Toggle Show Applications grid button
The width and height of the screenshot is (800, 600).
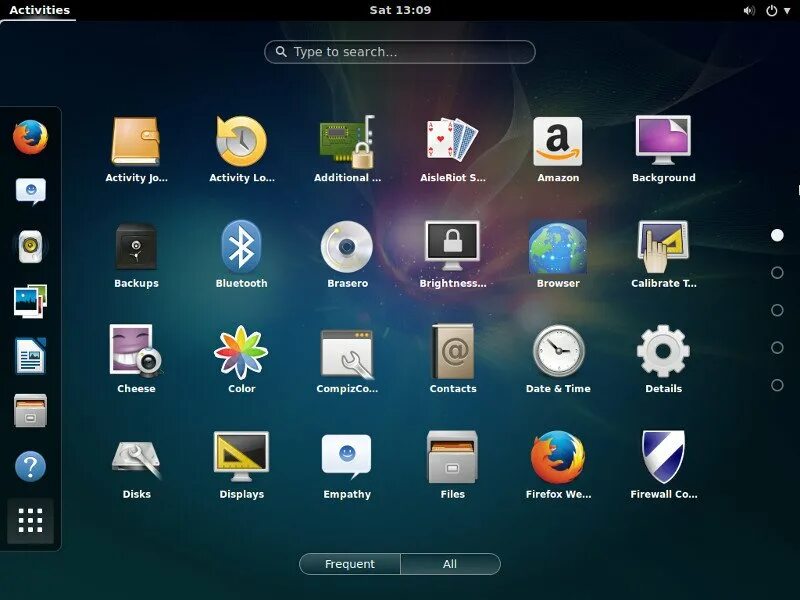(x=31, y=520)
